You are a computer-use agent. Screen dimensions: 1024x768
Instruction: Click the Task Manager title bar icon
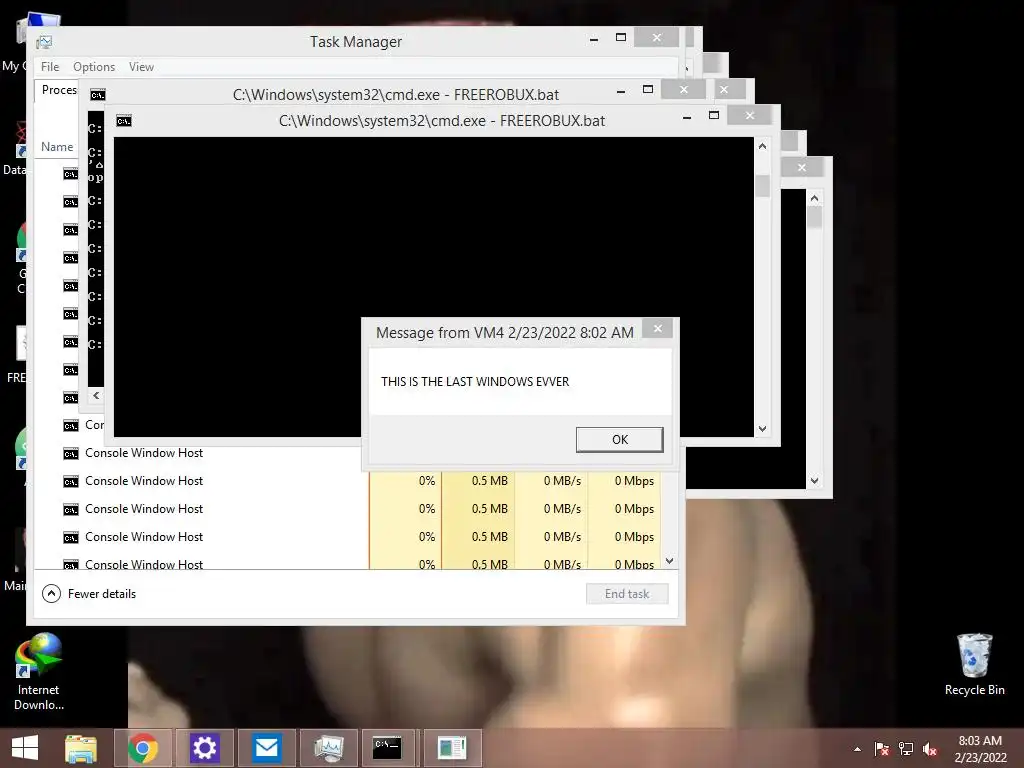pyautogui.click(x=44, y=42)
